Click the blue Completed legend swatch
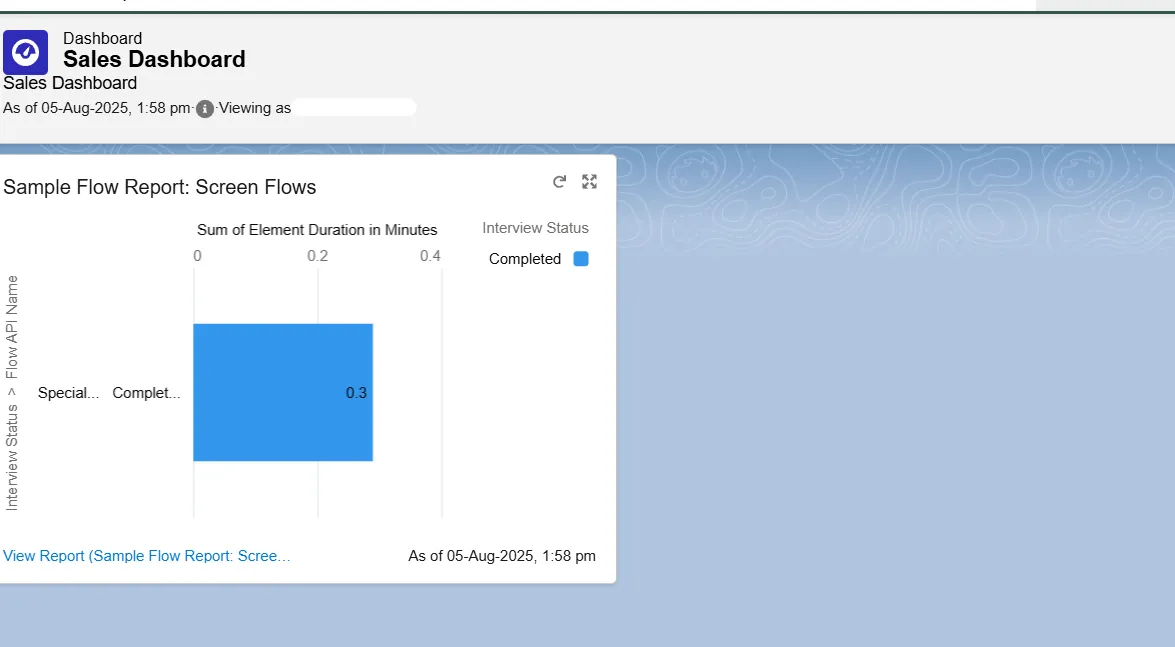 (581, 259)
